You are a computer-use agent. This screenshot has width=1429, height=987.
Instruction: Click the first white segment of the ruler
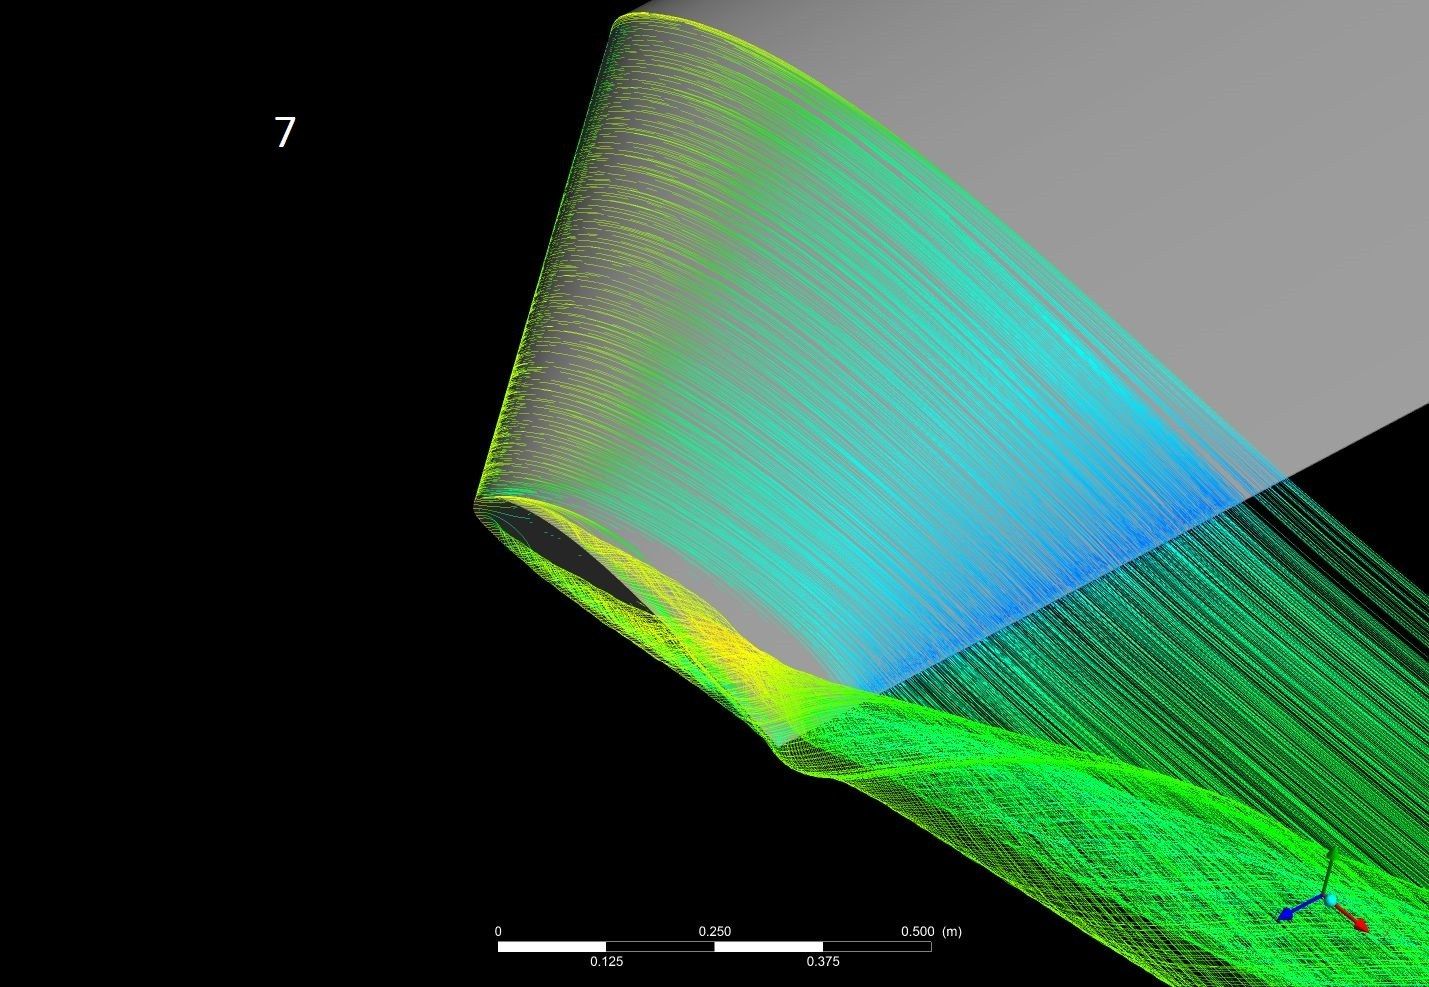(x=552, y=946)
